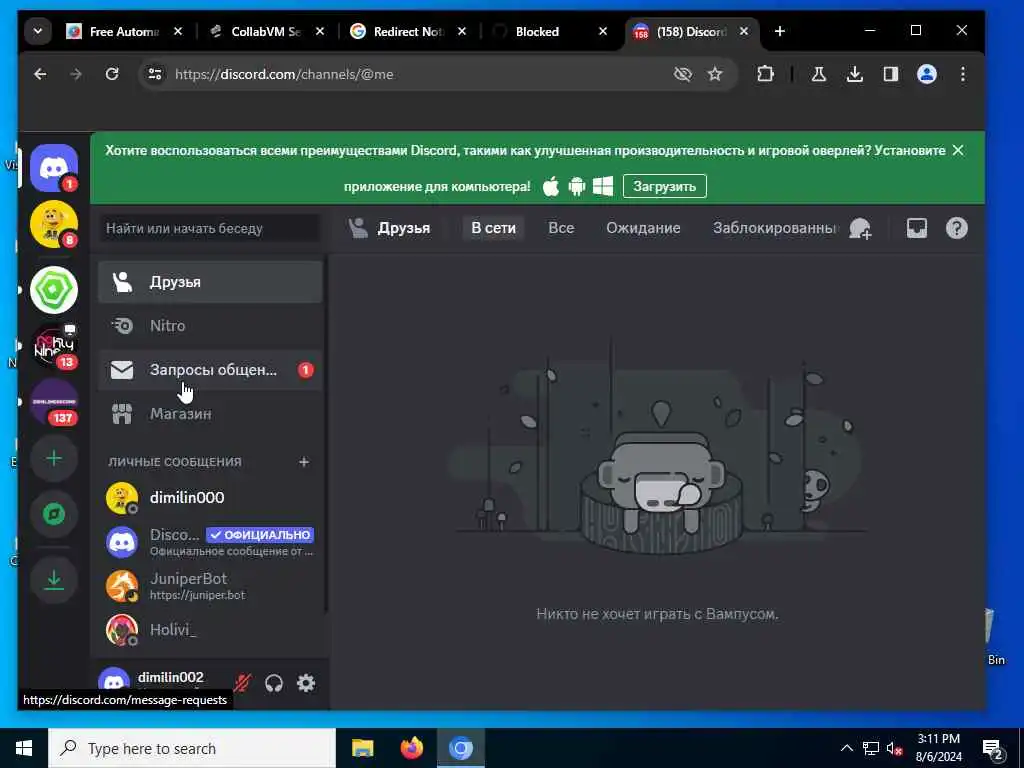
Task: Reload the Discord page
Action: 112,74
